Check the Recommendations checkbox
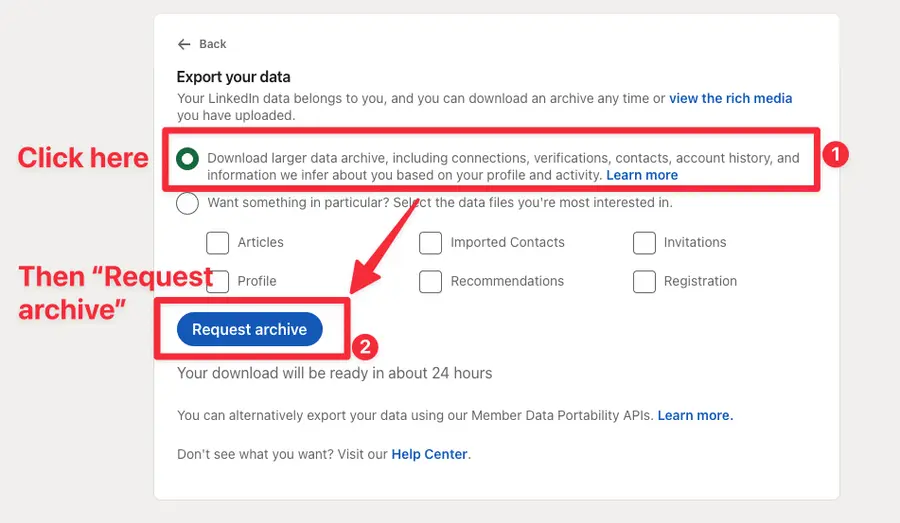The height and width of the screenshot is (523, 900). (430, 282)
